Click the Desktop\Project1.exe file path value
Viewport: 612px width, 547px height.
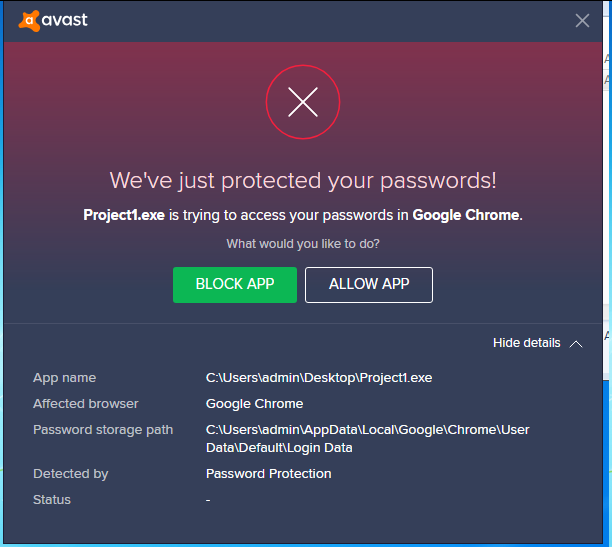319,378
